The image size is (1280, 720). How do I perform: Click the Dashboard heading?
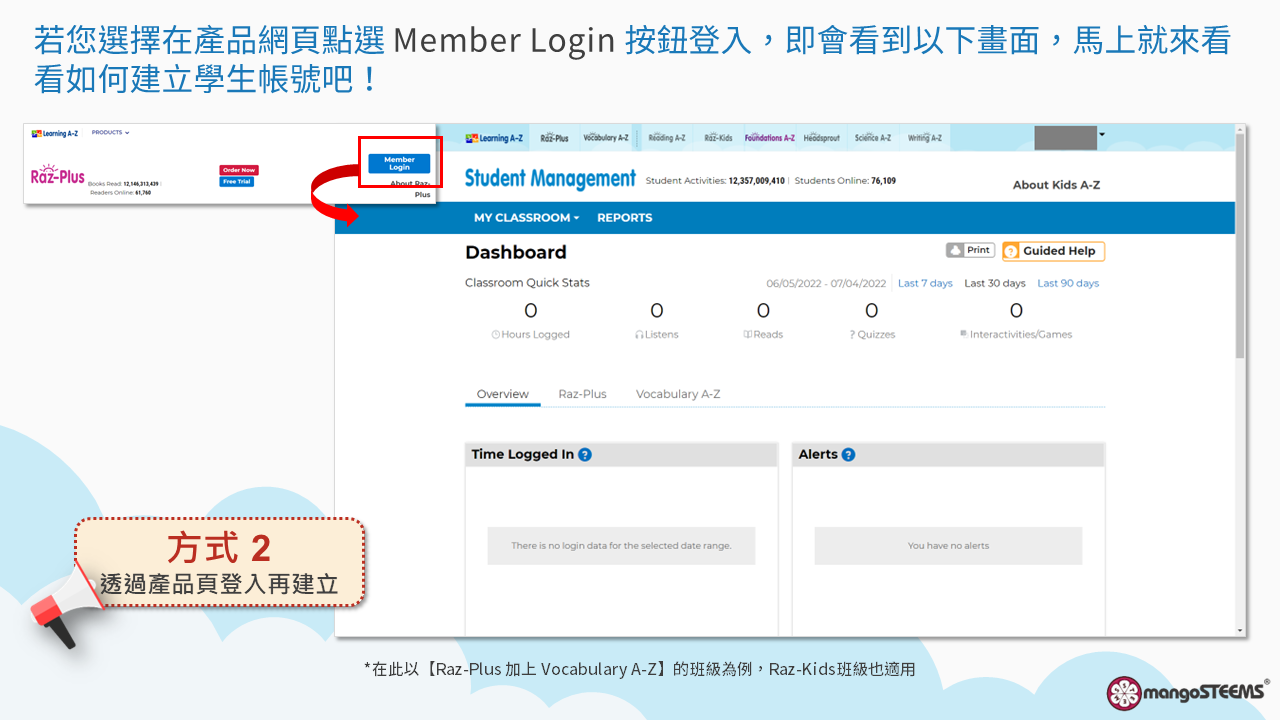(516, 252)
